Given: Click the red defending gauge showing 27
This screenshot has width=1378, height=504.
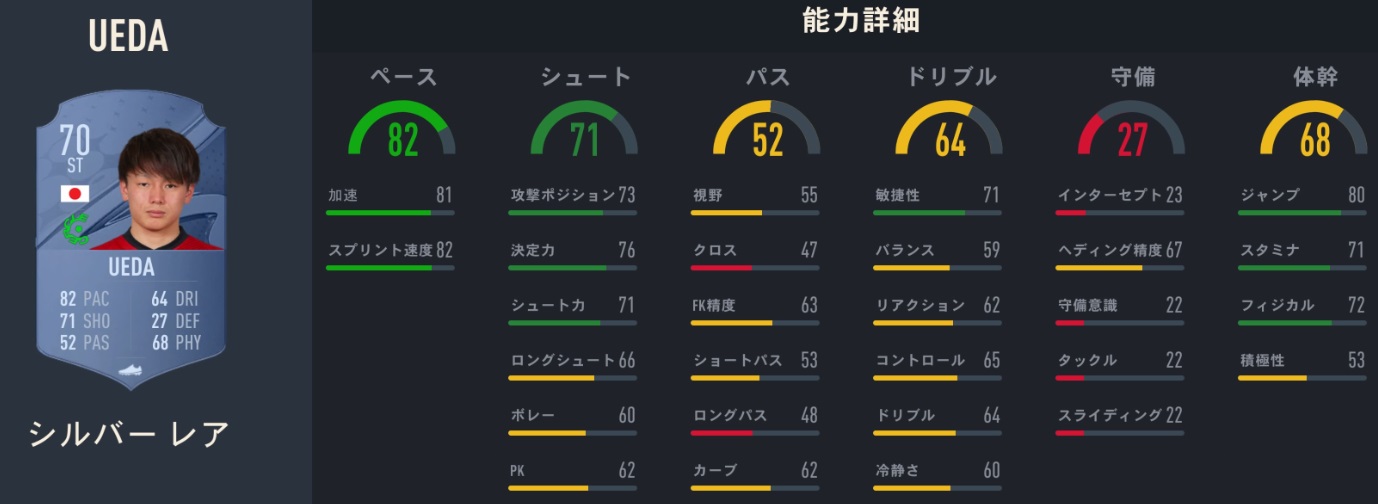Looking at the screenshot, I should coord(1132,132).
